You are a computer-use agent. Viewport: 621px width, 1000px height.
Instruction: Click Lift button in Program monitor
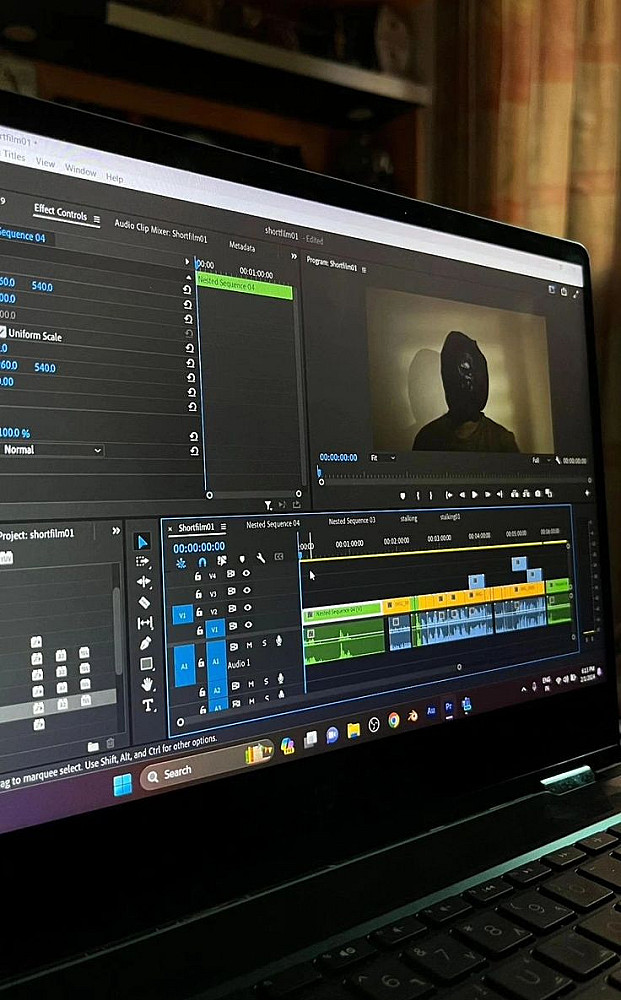point(515,493)
